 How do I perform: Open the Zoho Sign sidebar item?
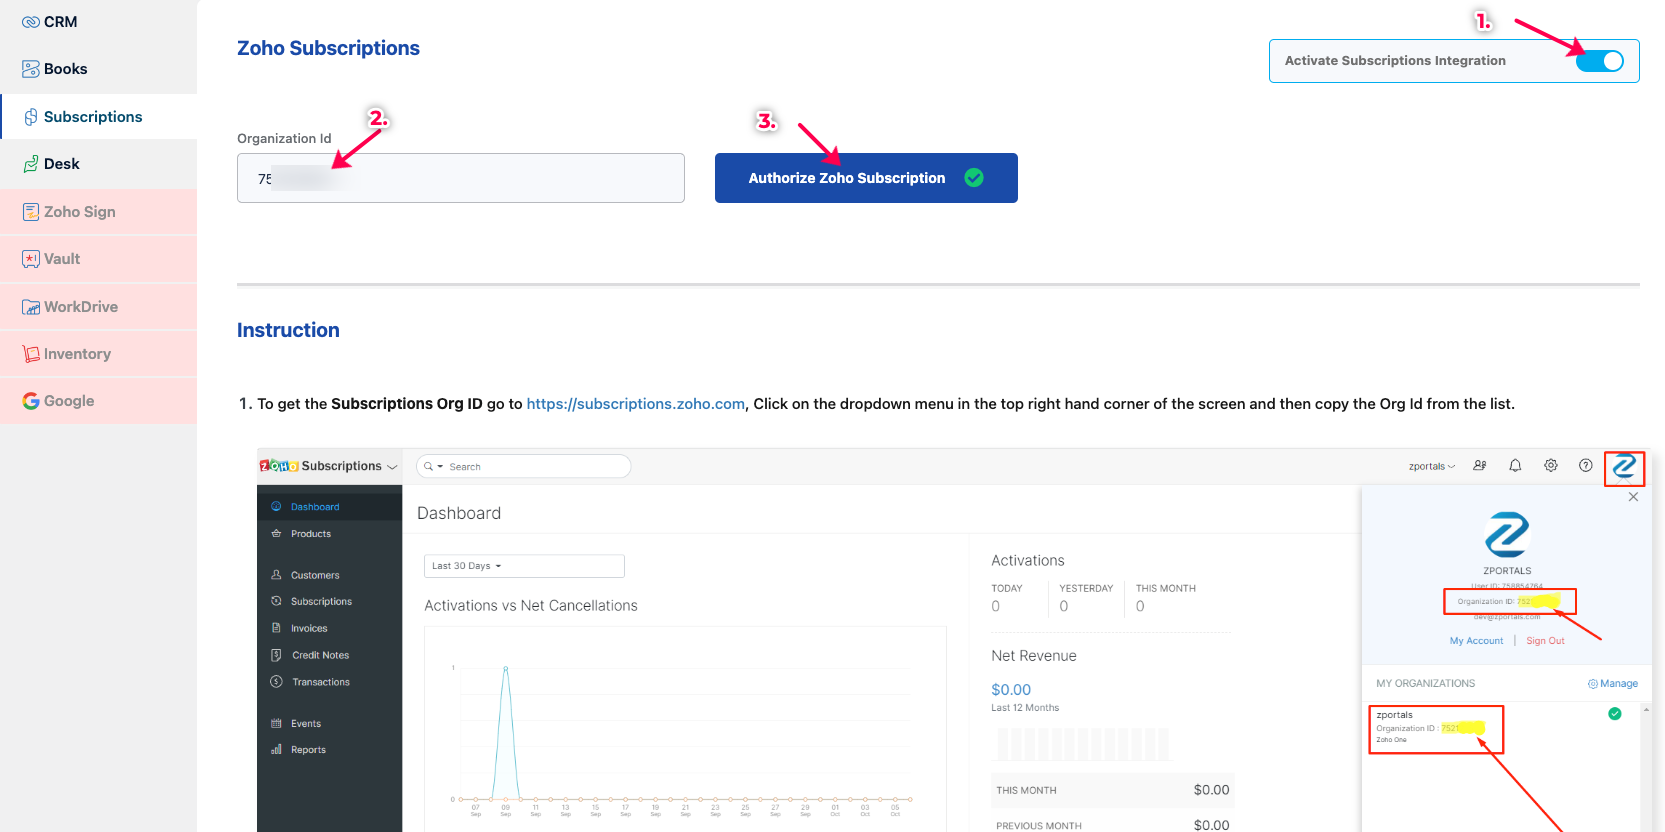98,212
